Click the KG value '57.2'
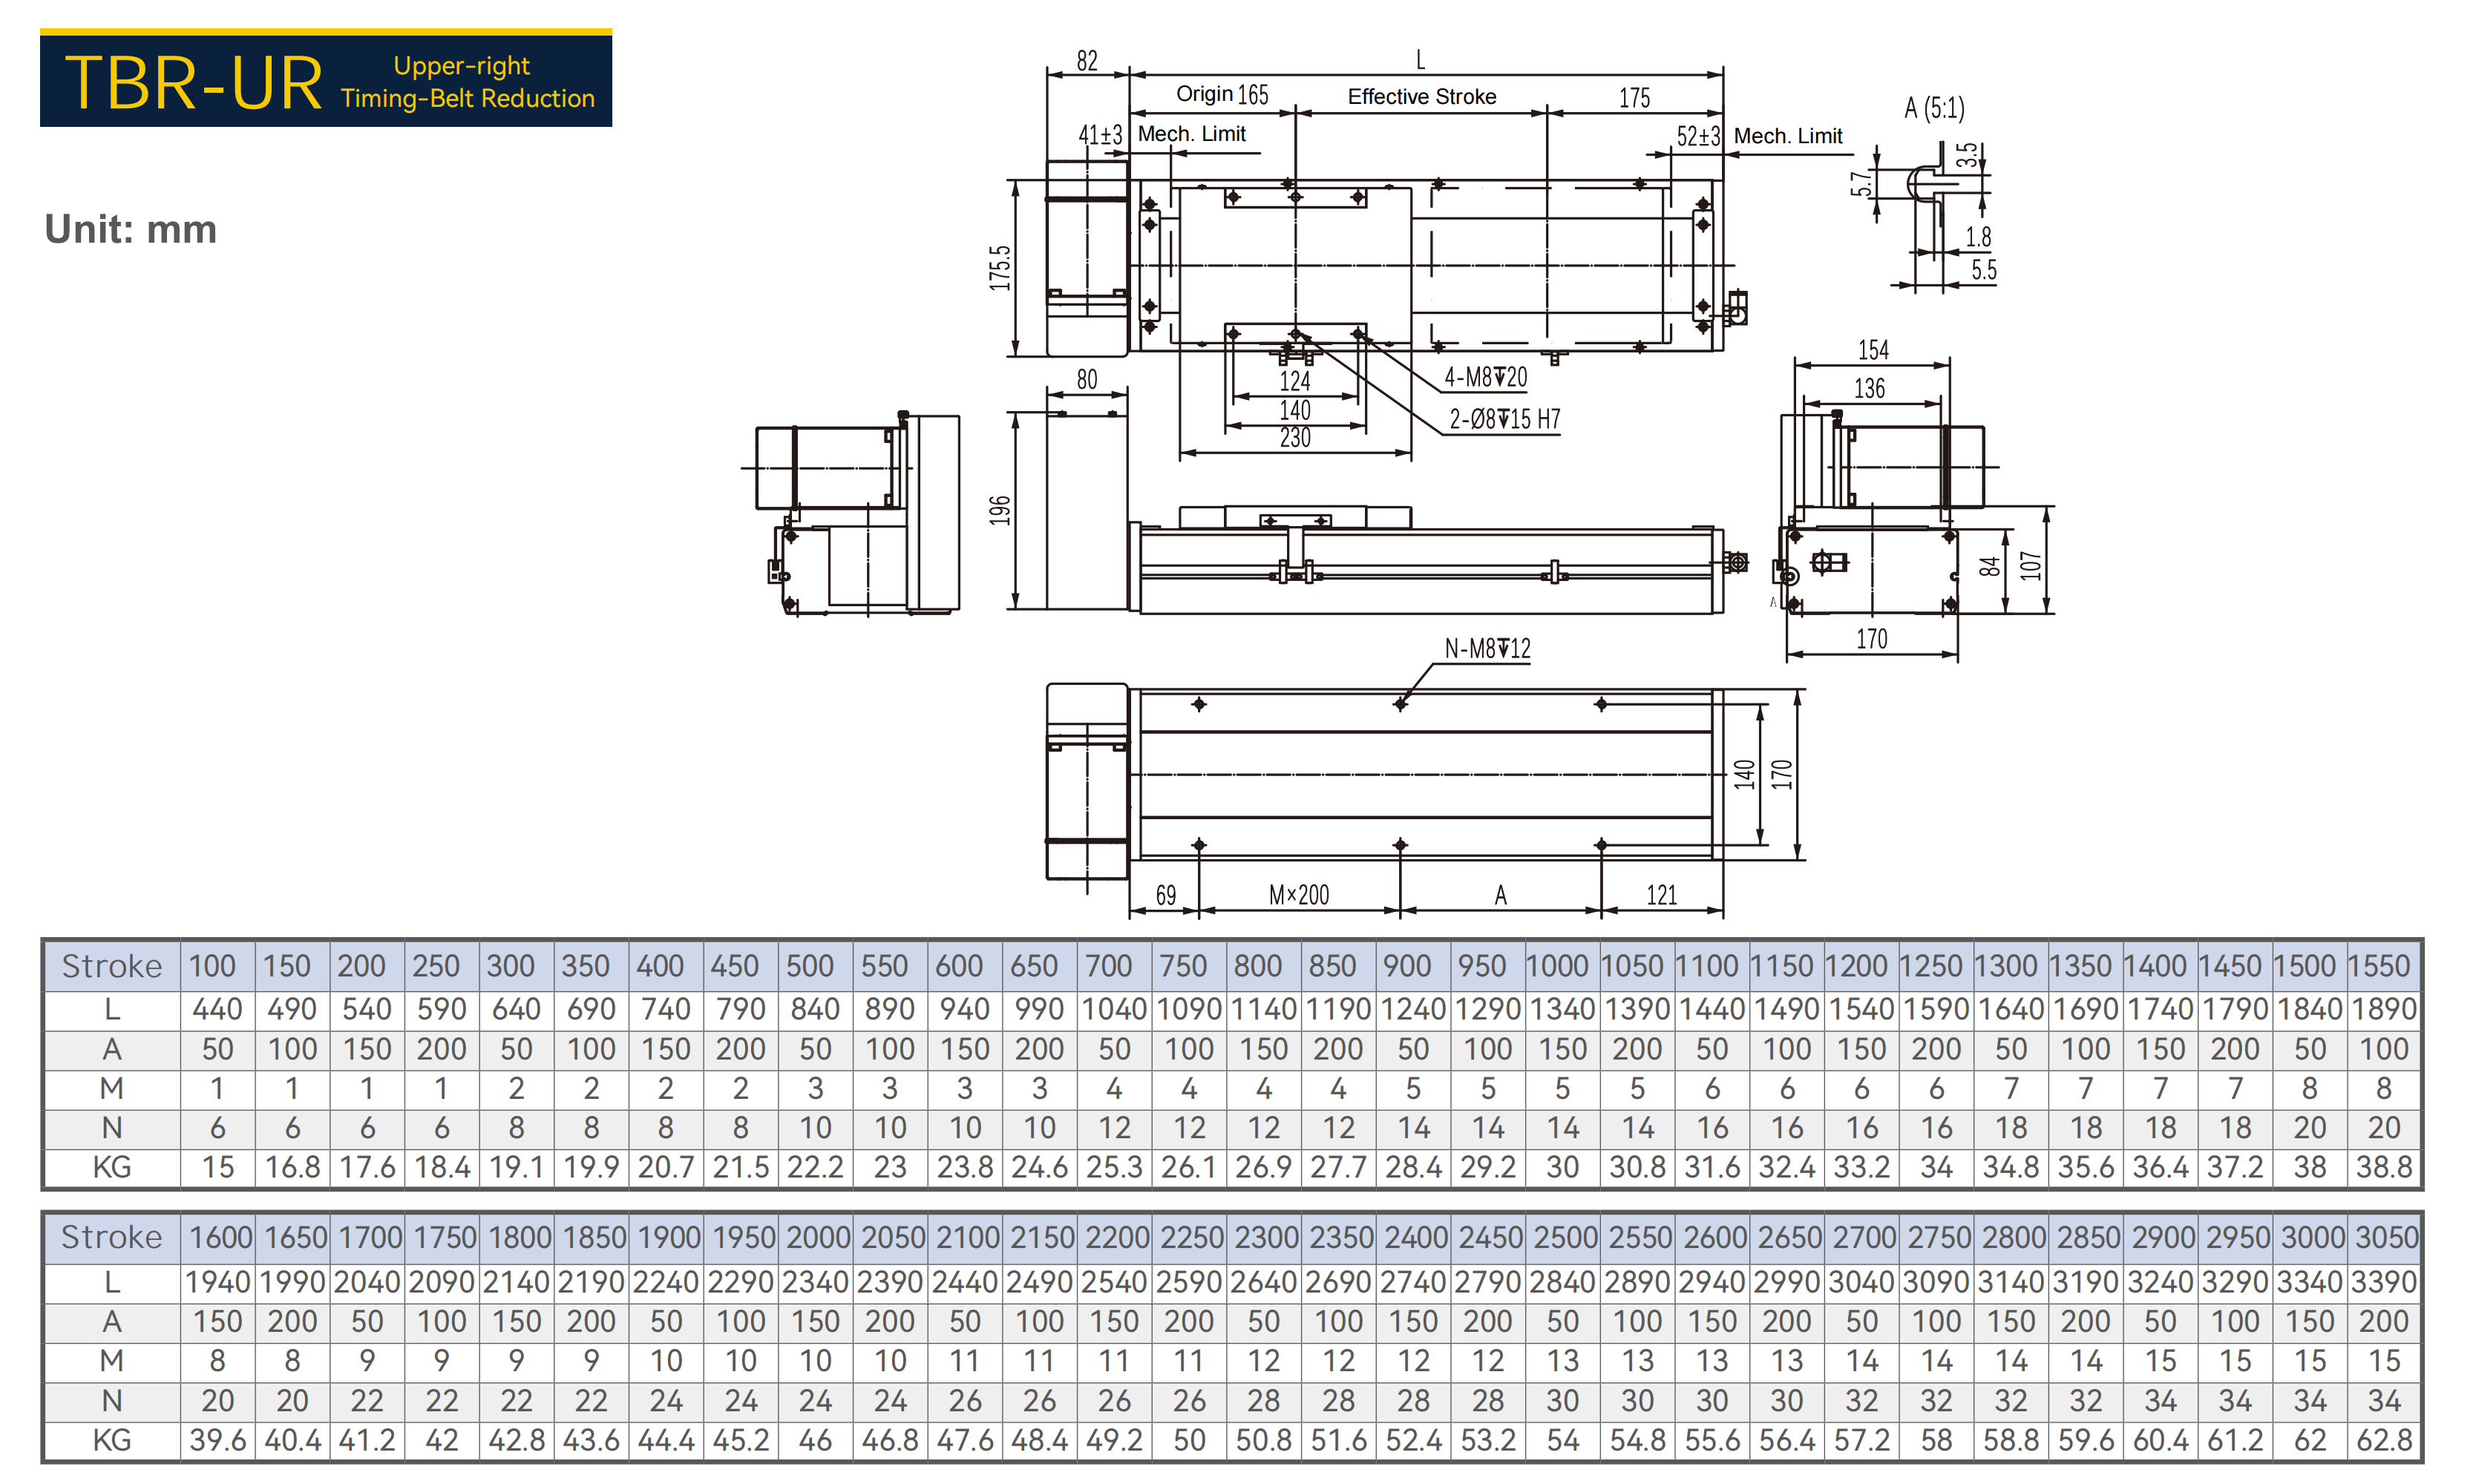The height and width of the screenshot is (1484, 2476). coord(1861,1440)
